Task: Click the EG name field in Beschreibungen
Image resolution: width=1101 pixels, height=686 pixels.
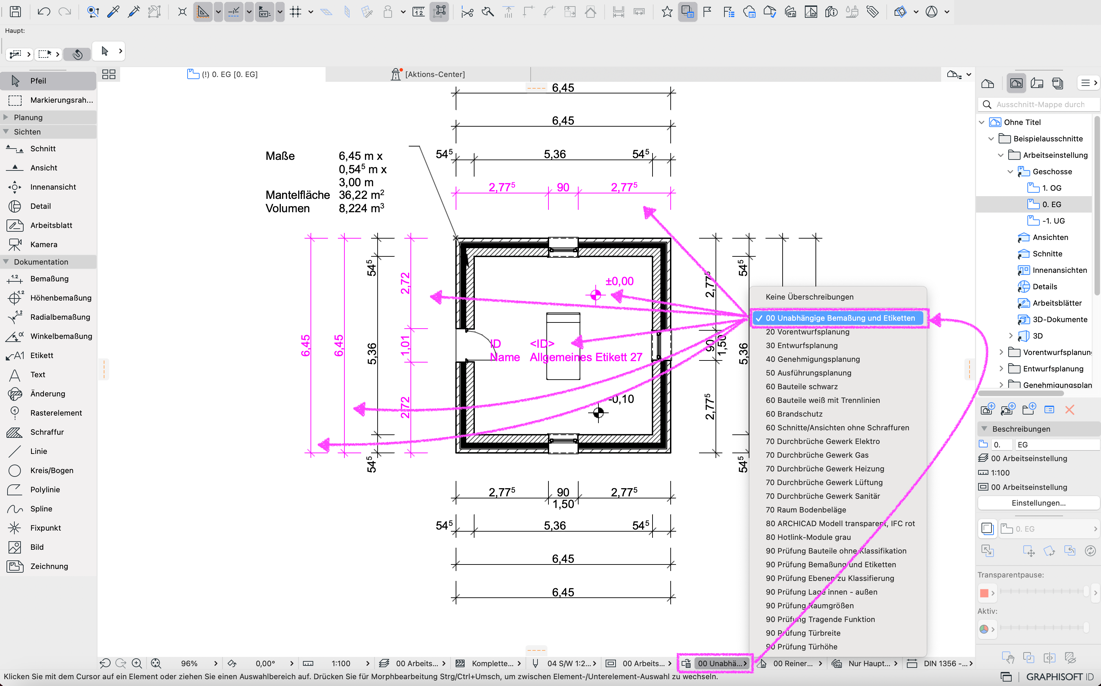Action: [x=1057, y=444]
